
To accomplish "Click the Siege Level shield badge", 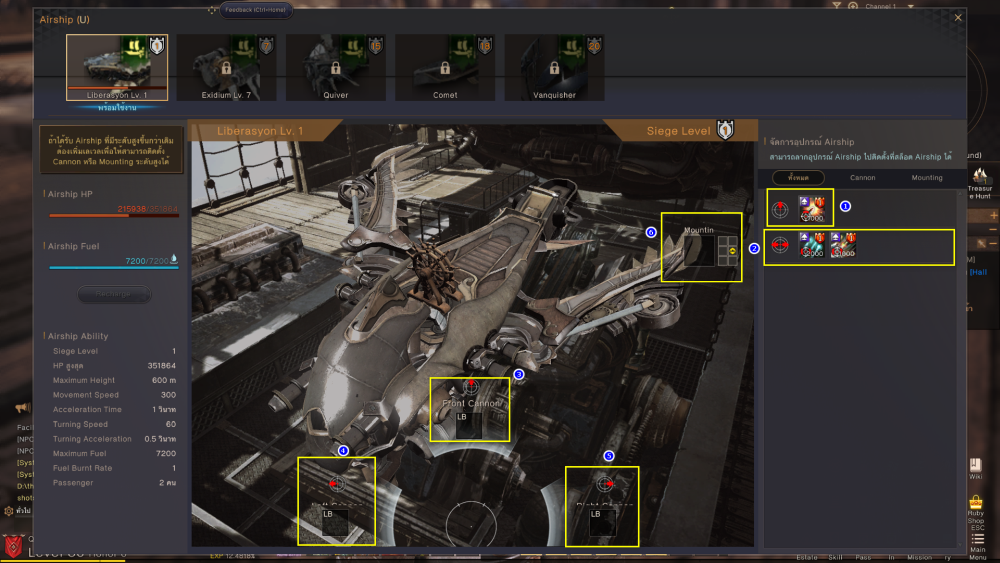I will [725, 130].
